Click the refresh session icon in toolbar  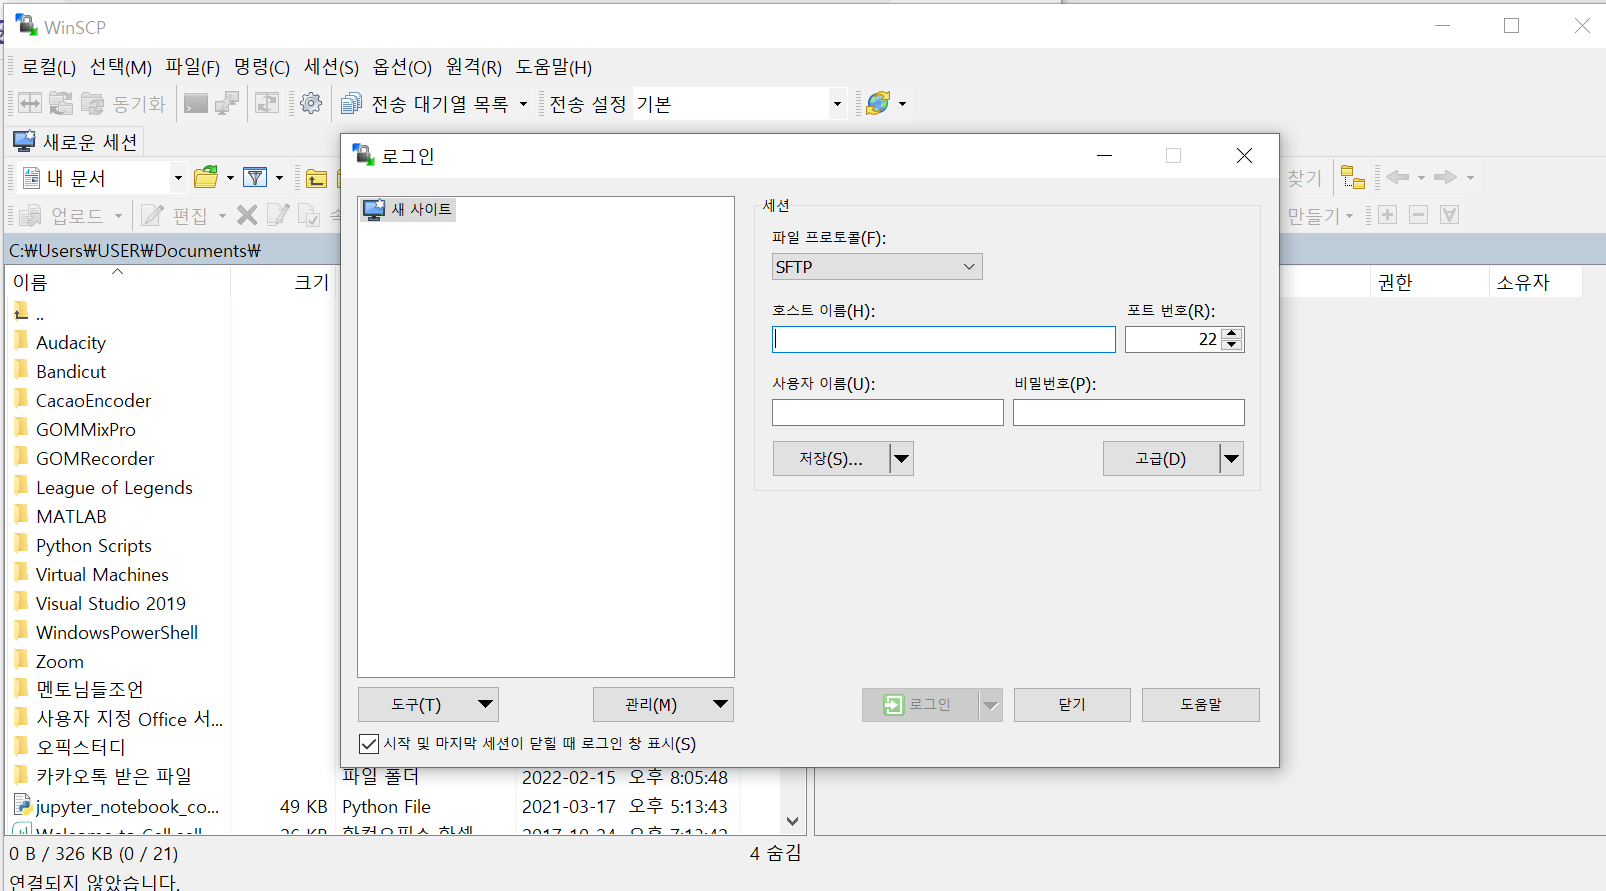point(267,103)
